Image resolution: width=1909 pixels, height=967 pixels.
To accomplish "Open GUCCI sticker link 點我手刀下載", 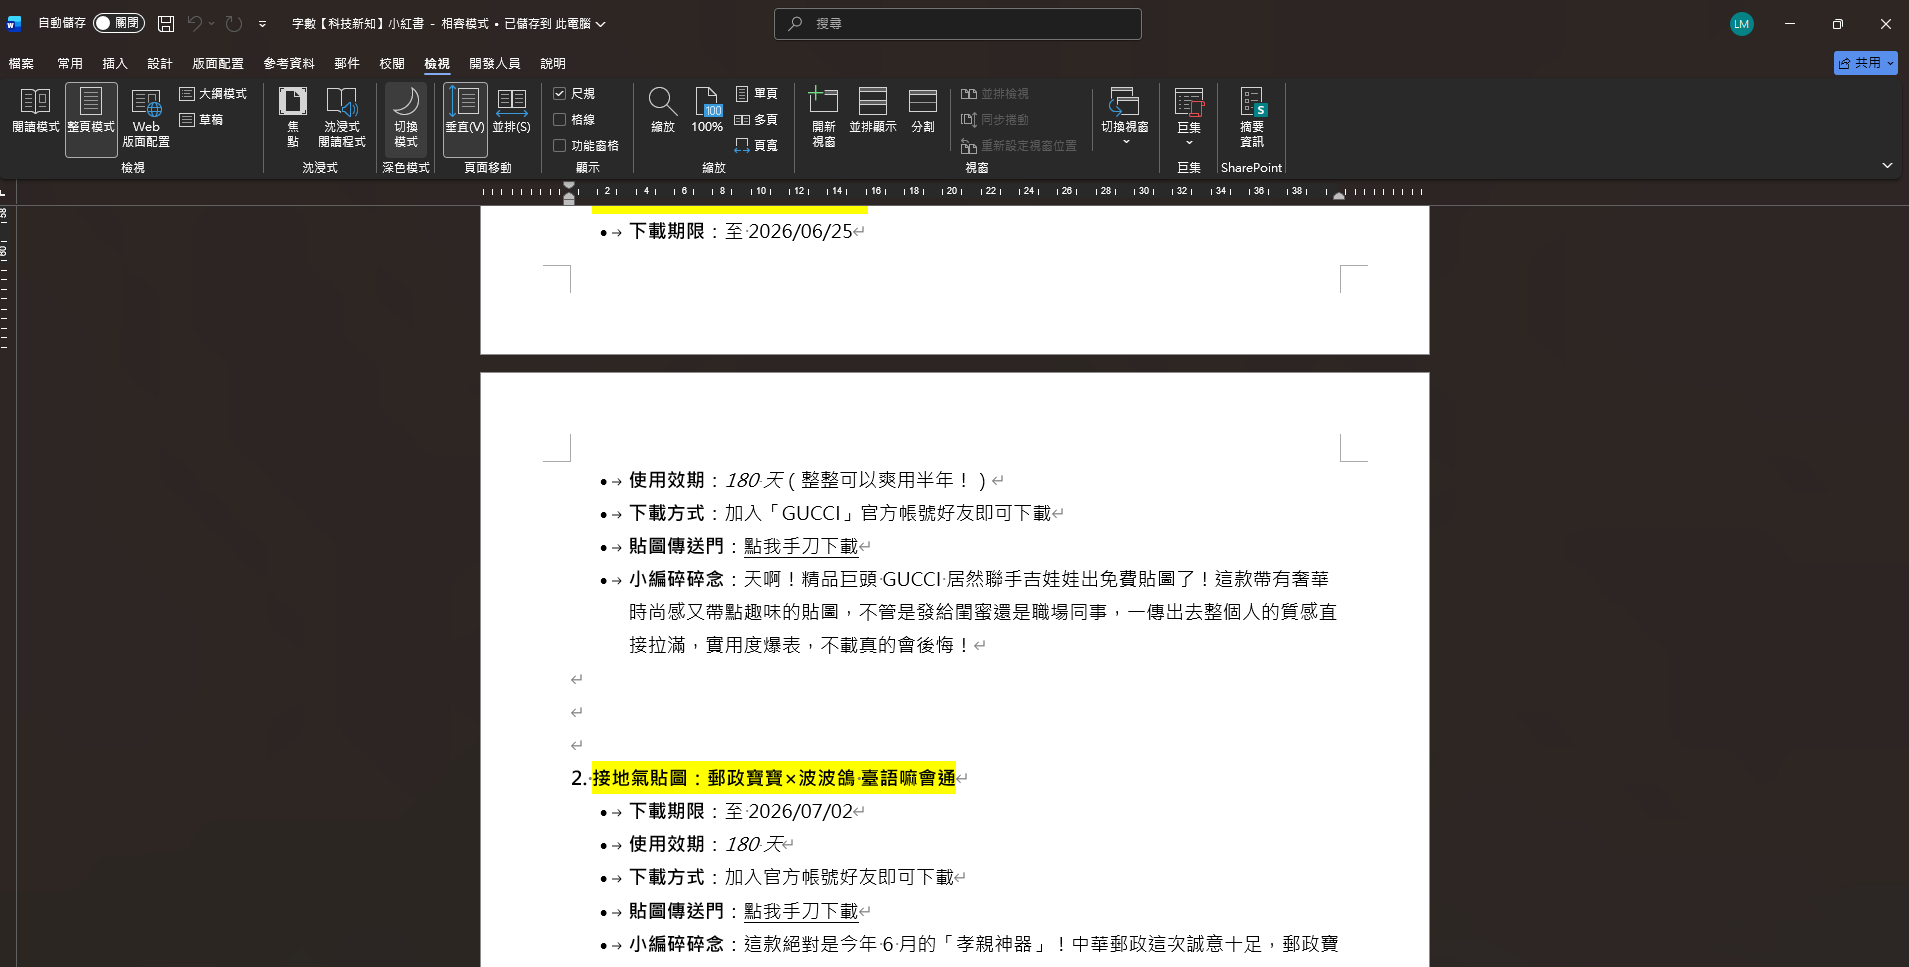I will point(801,547).
